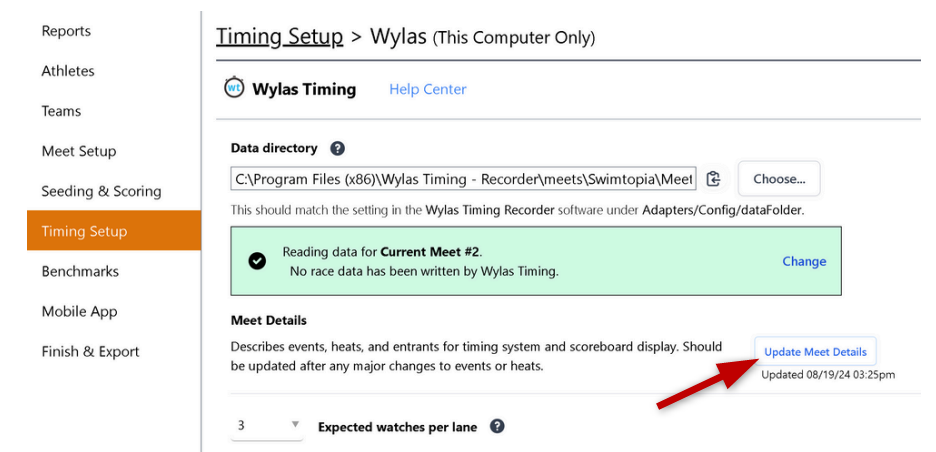This screenshot has height=452, width=936.
Task: Click the Choose... button
Action: (x=779, y=179)
